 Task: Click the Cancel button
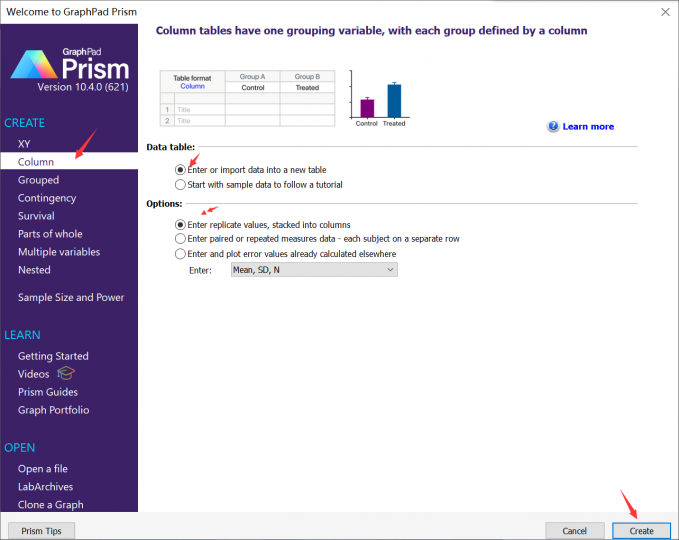pyautogui.click(x=575, y=531)
